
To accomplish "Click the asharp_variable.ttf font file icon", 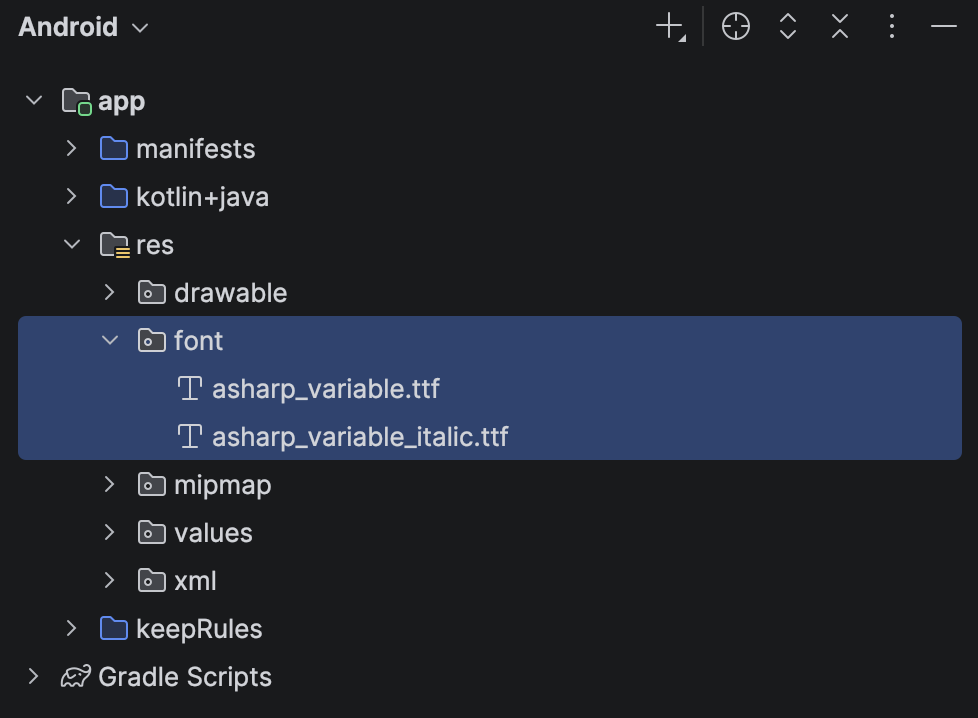I will 190,388.
